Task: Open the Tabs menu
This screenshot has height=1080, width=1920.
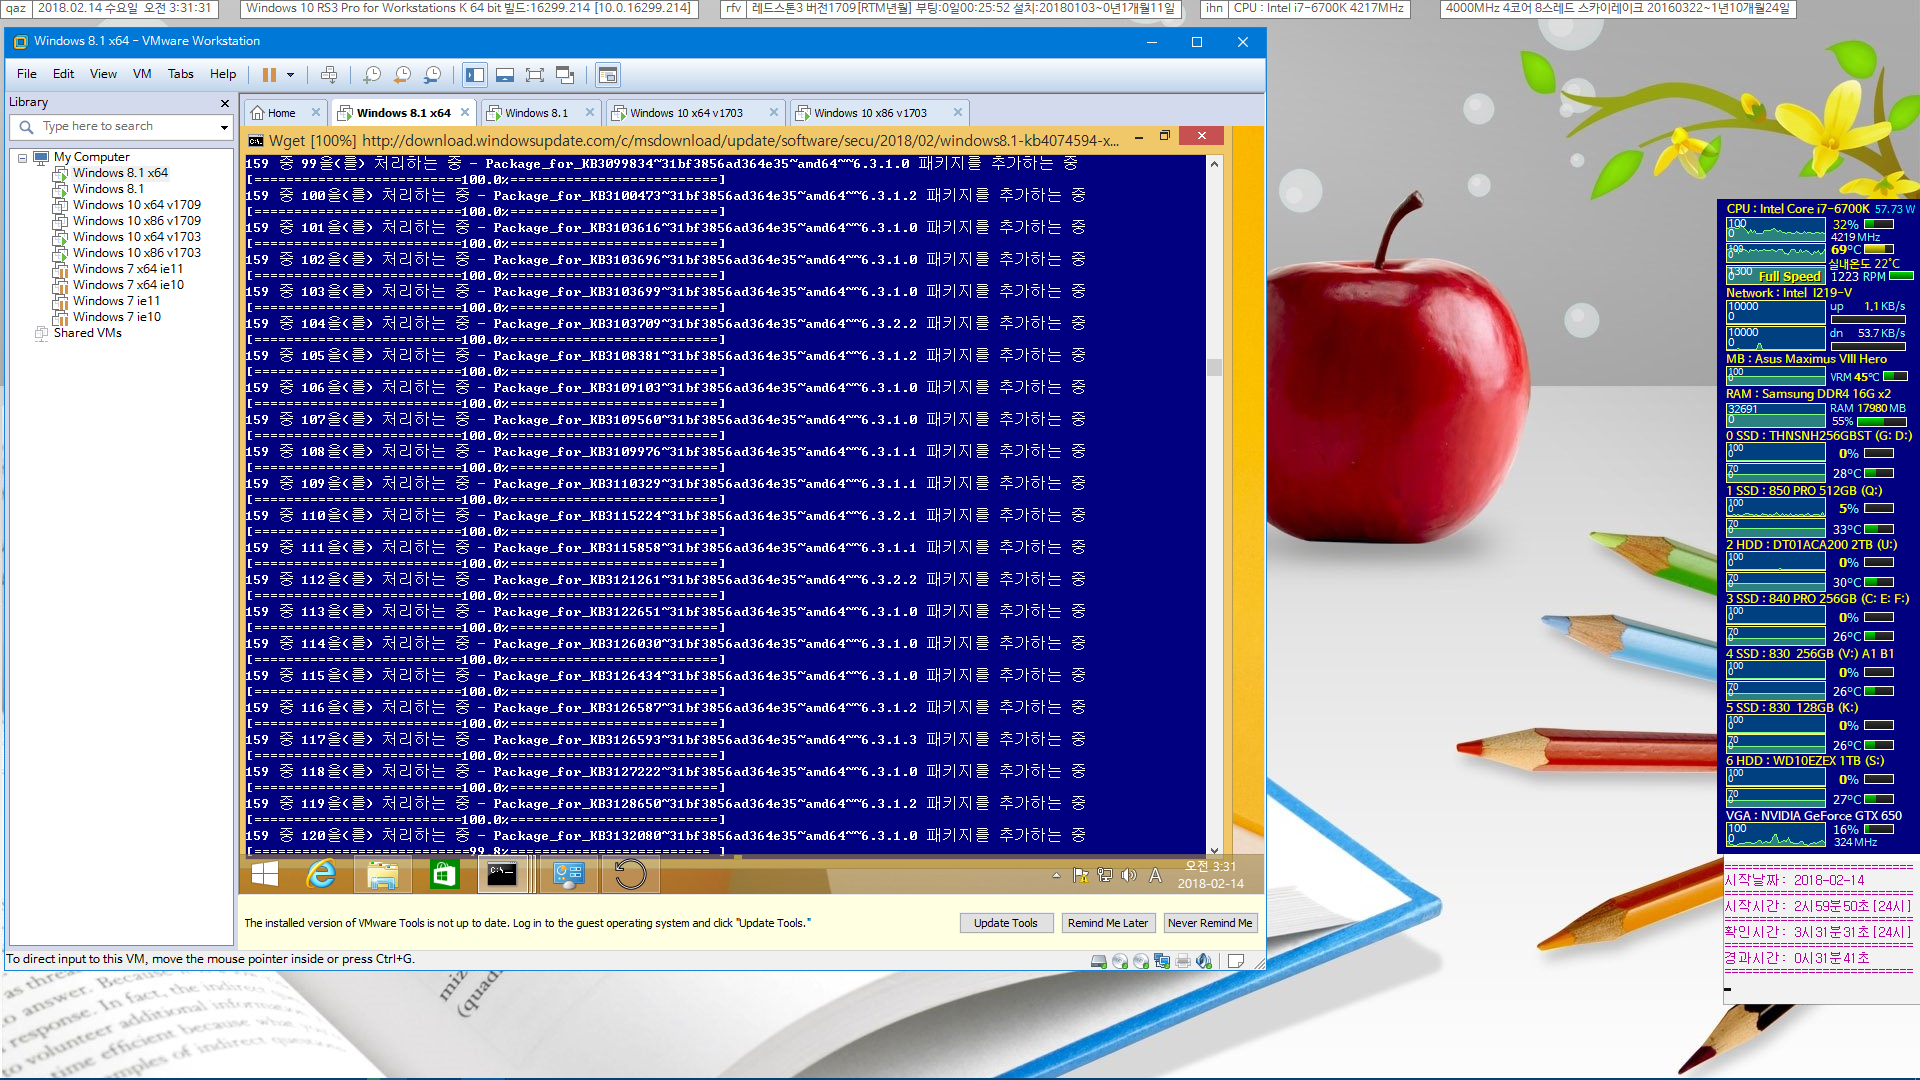Action: pos(181,74)
